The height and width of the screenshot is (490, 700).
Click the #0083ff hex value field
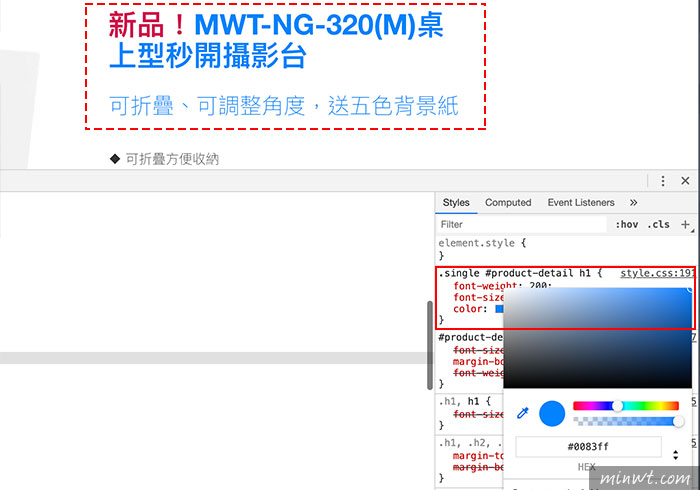point(588,447)
